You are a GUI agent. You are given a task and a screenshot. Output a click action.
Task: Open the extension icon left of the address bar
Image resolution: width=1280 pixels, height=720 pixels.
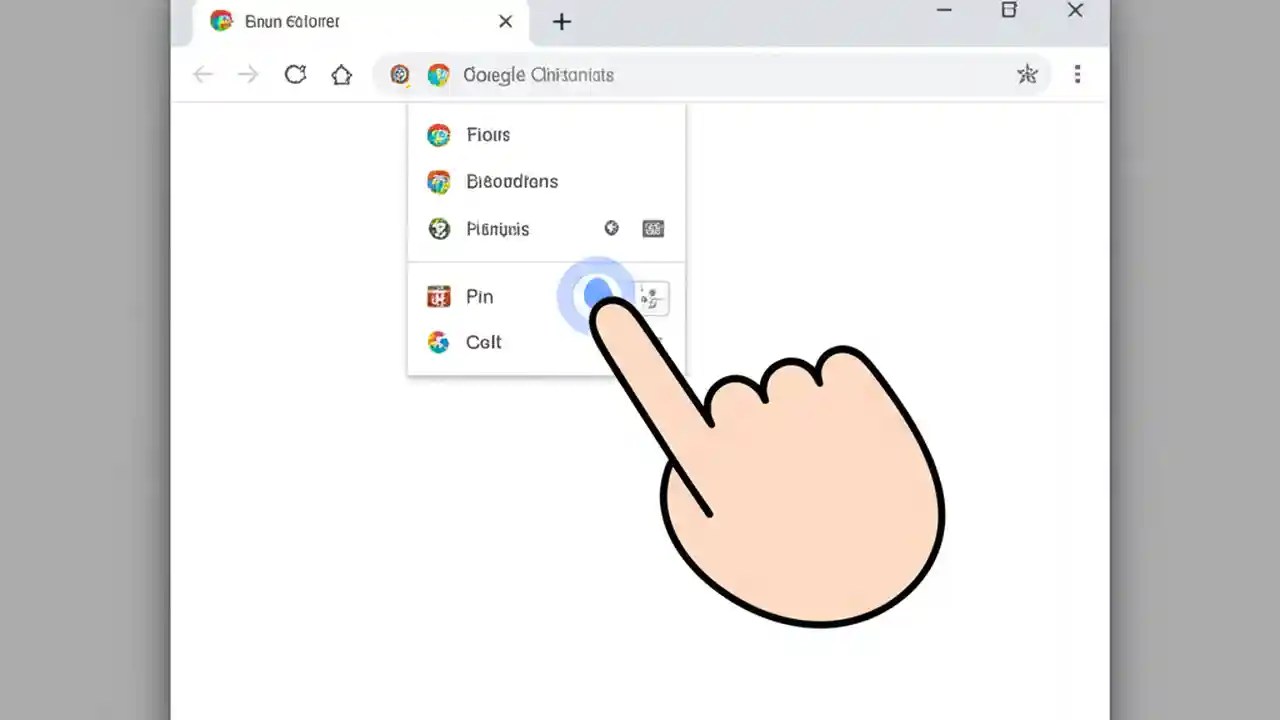pyautogui.click(x=400, y=74)
